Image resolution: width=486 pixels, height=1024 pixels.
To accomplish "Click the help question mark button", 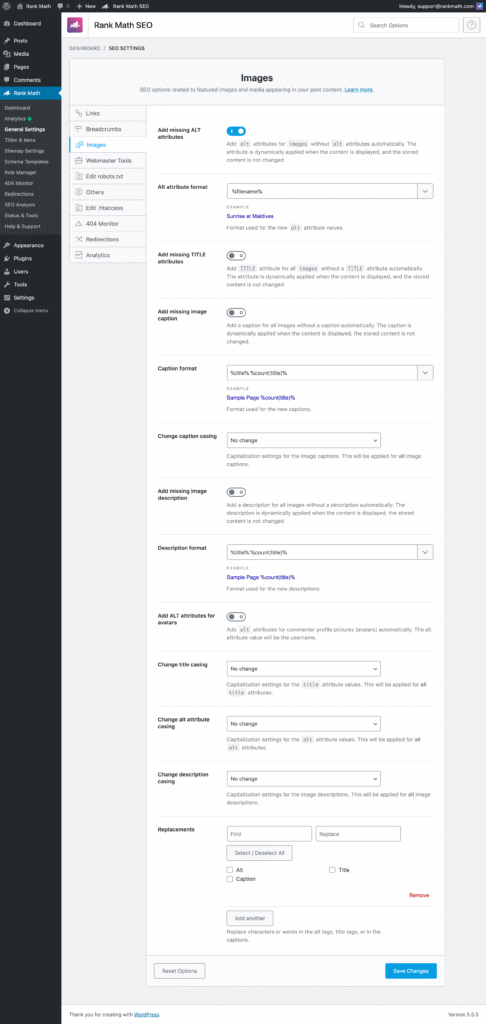I will pyautogui.click(x=472, y=25).
